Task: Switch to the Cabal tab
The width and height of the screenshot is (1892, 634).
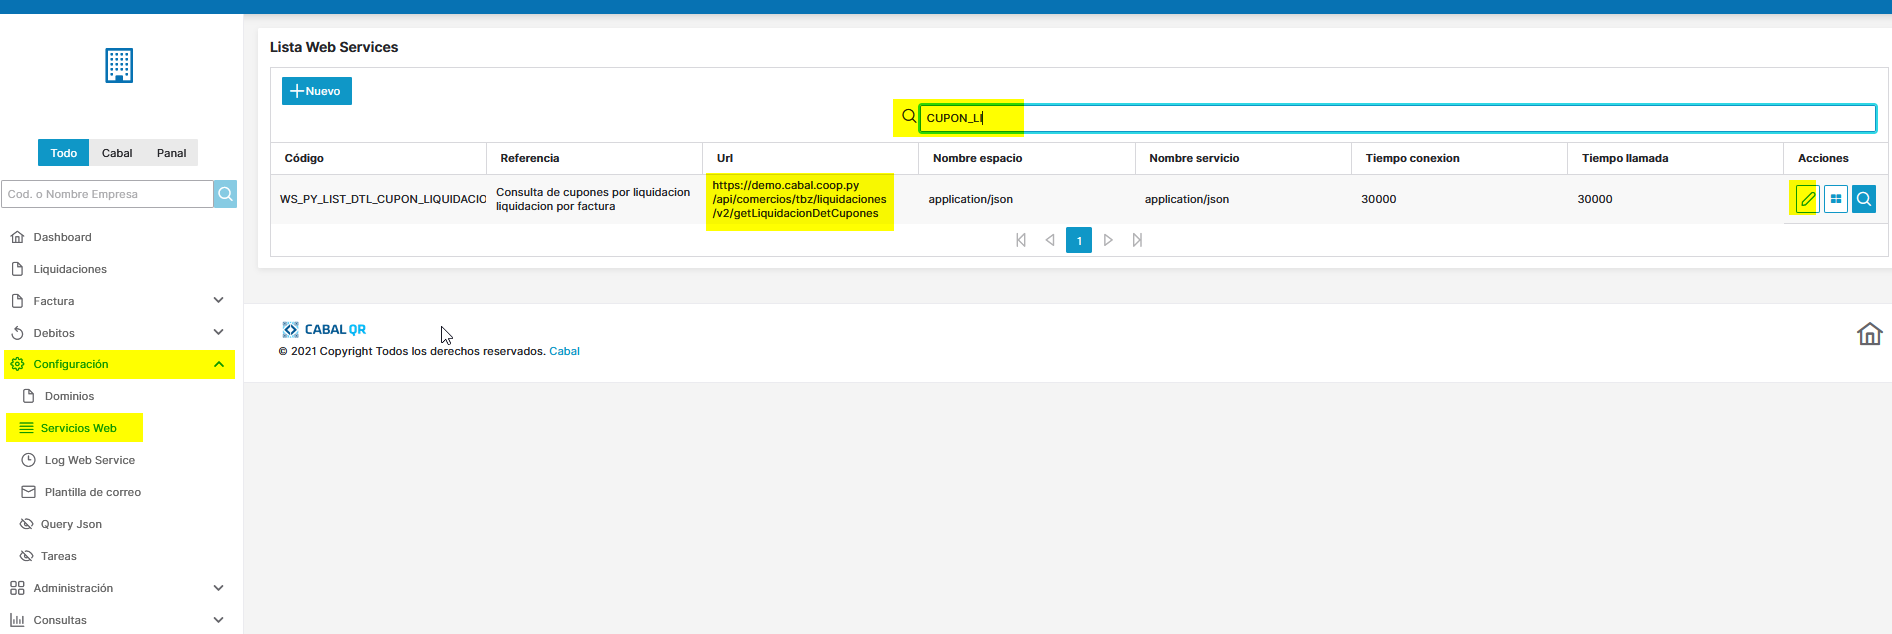Action: (x=117, y=153)
